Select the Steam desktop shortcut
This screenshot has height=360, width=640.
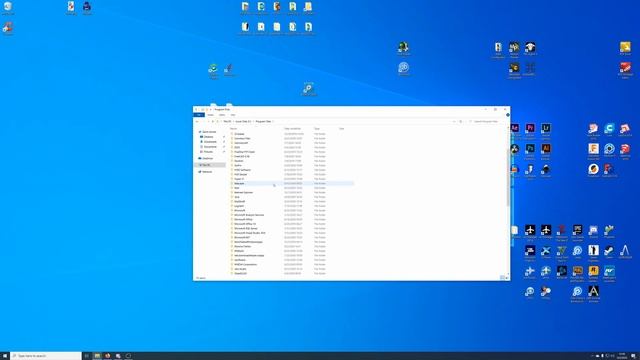[609, 251]
